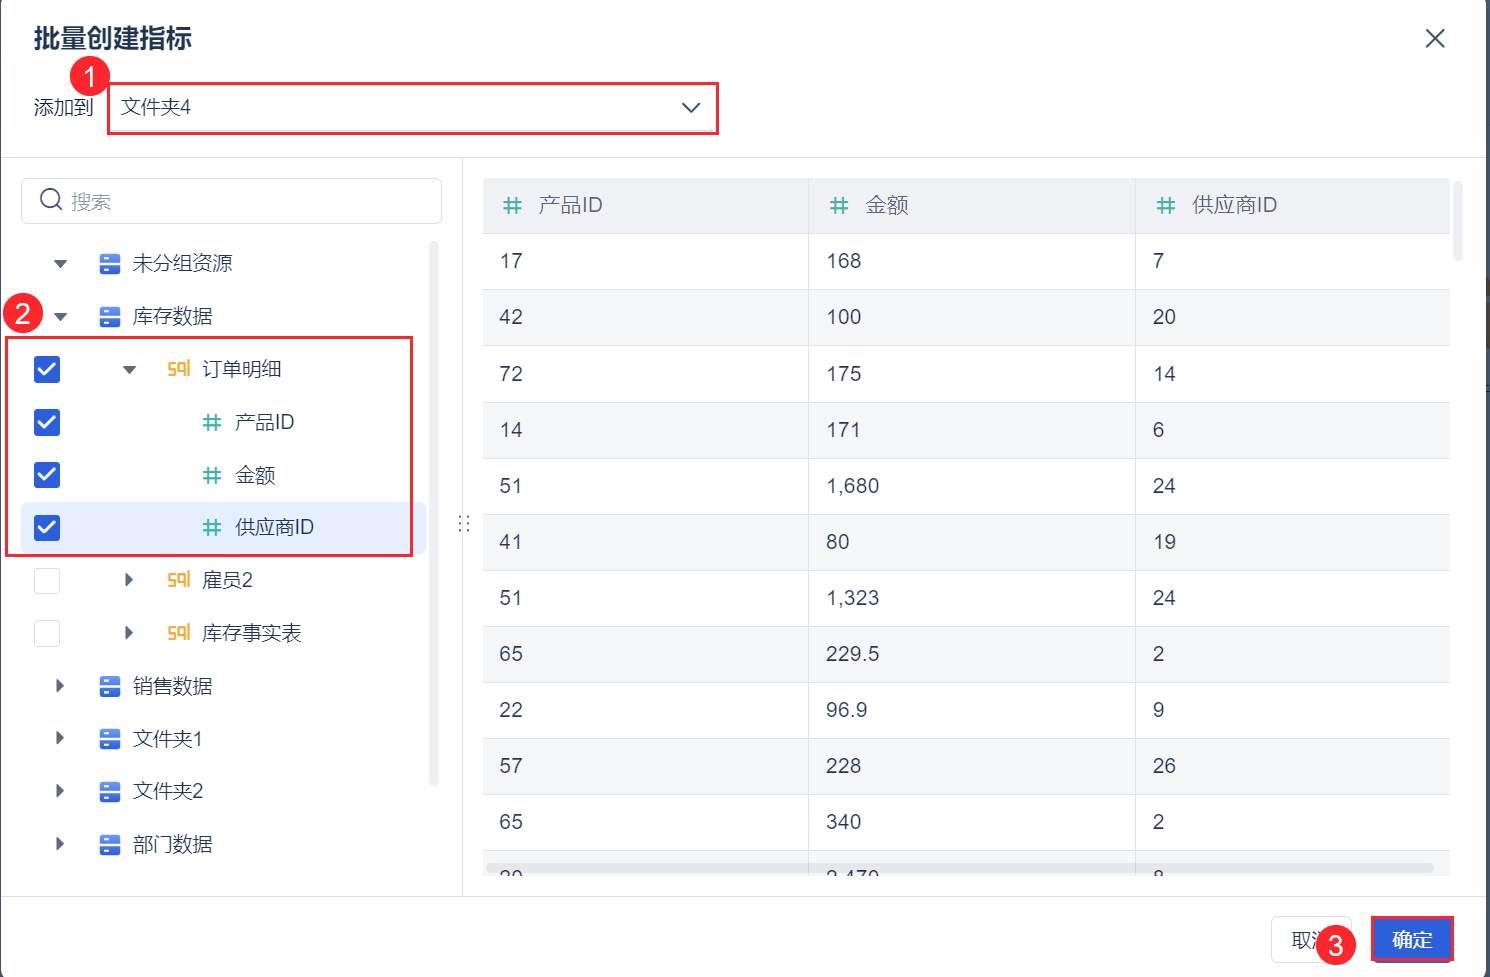Screen dimensions: 1490x977
Task: Click the SQL icon beside 库存事实表
Action: coord(178,633)
